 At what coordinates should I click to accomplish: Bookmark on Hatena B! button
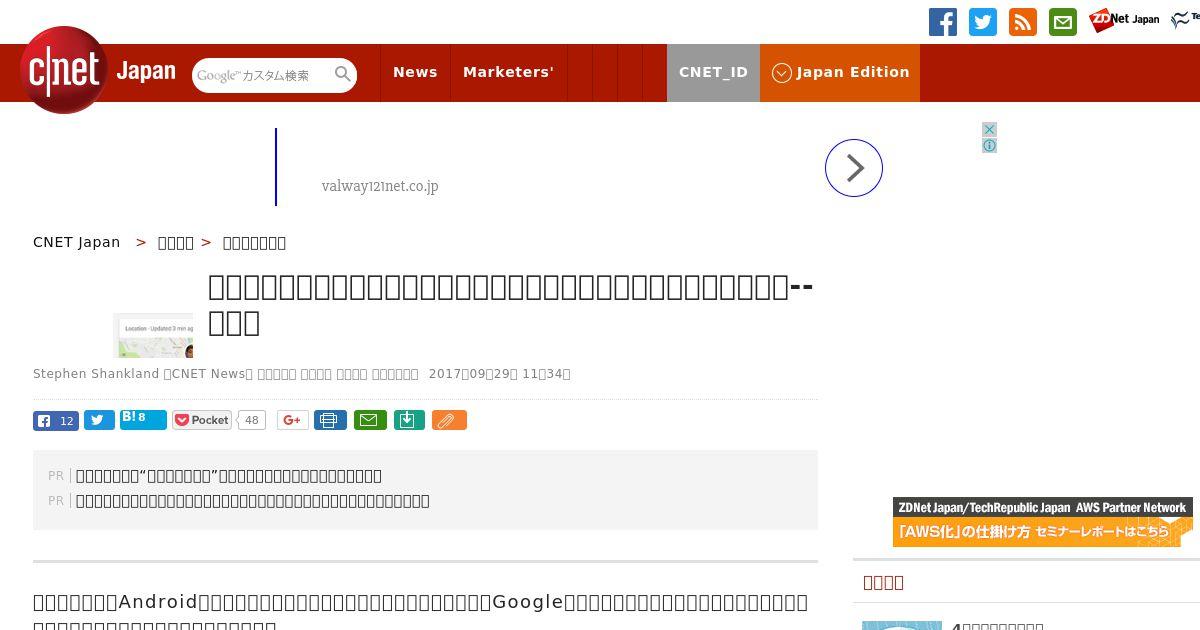[x=143, y=419]
